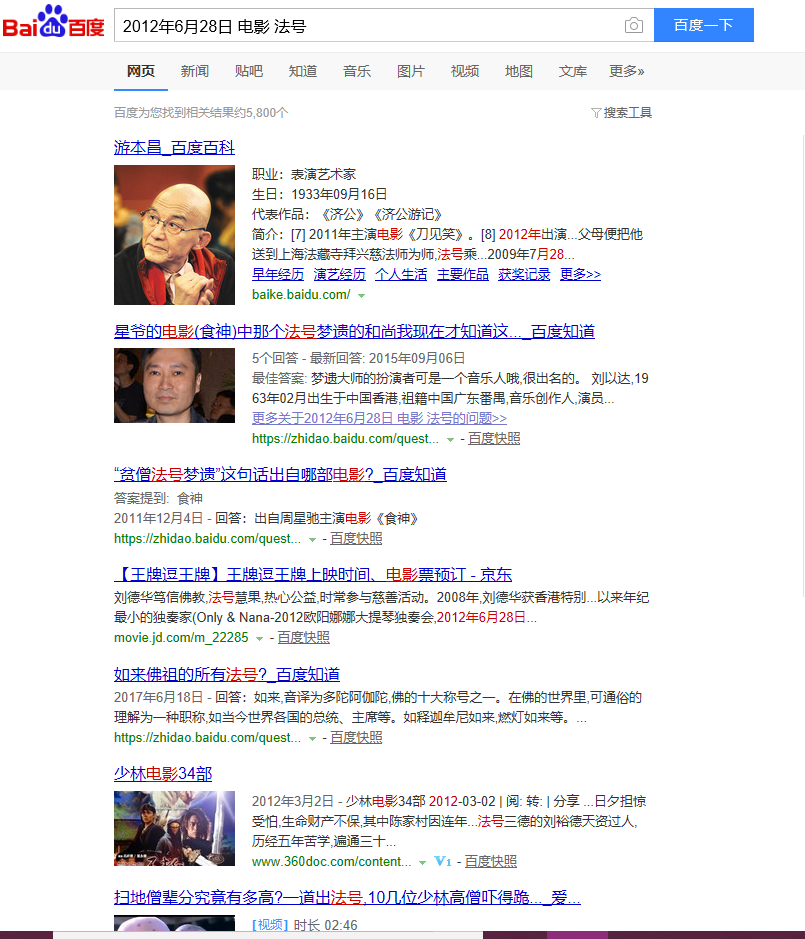This screenshot has width=805, height=939.
Task: Open the 获奖记录 link
Action: (x=524, y=274)
